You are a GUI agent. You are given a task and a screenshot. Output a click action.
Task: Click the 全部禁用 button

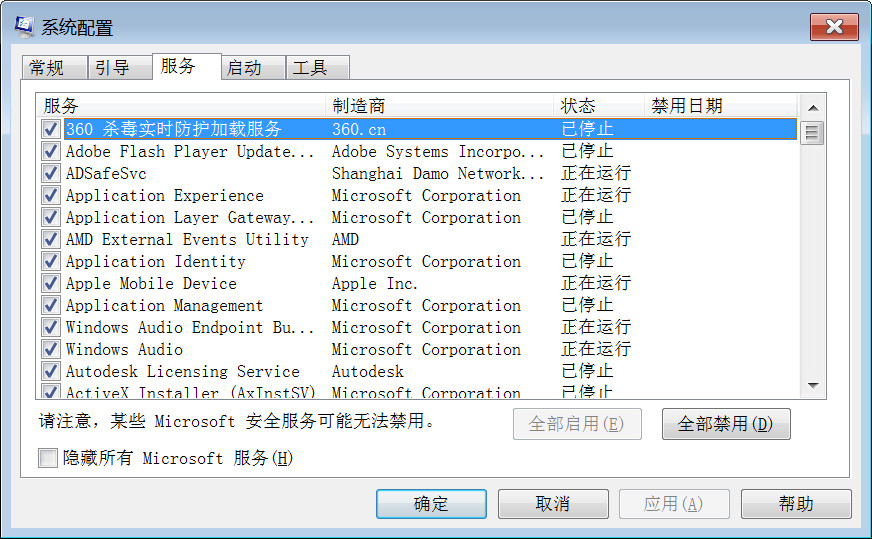pos(725,424)
